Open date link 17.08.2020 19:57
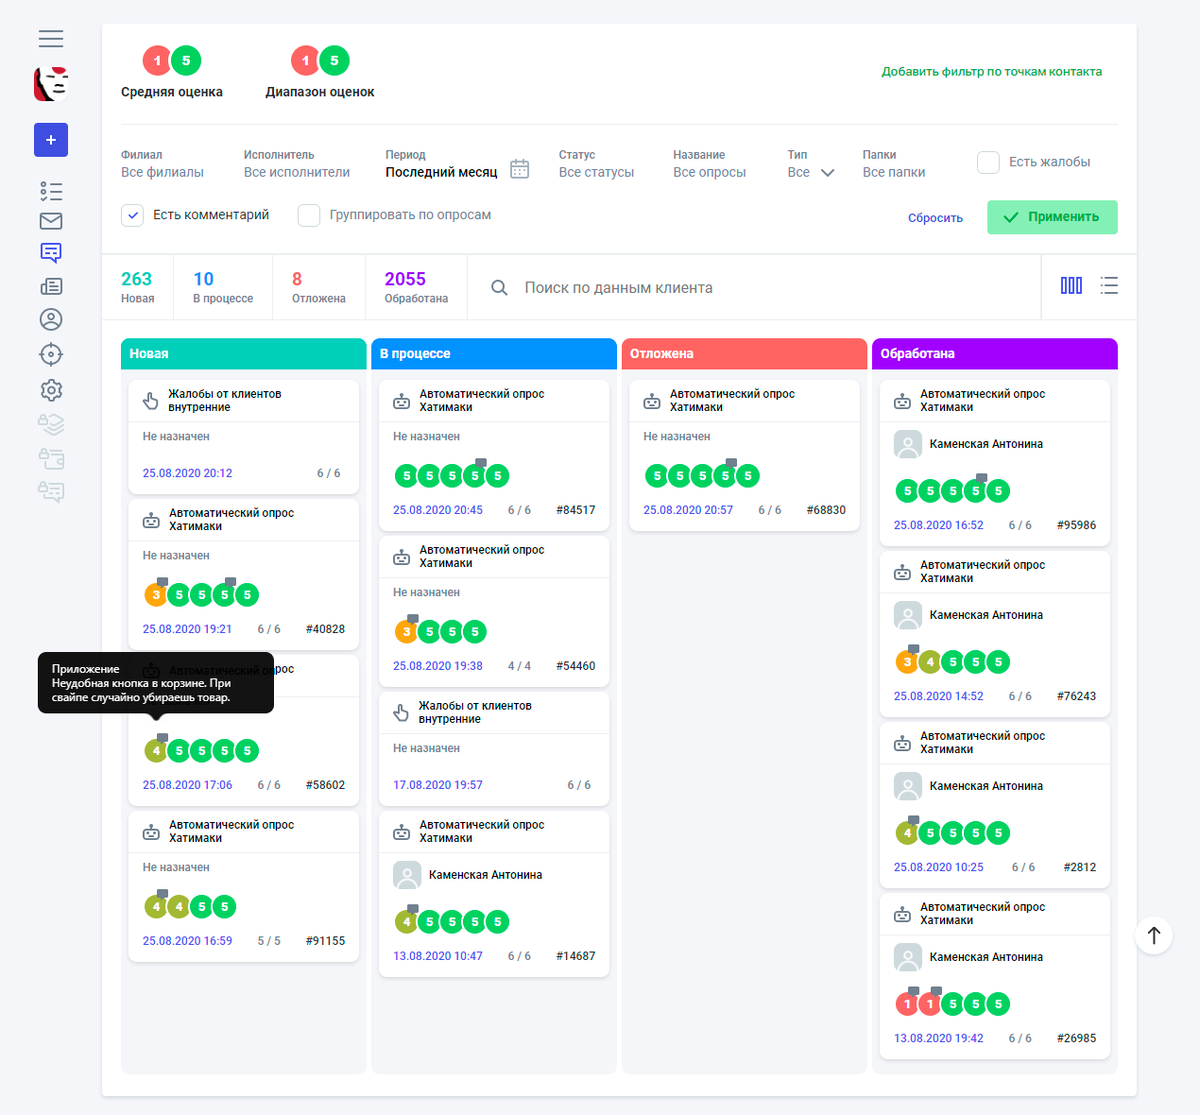This screenshot has width=1200, height=1115. [438, 785]
